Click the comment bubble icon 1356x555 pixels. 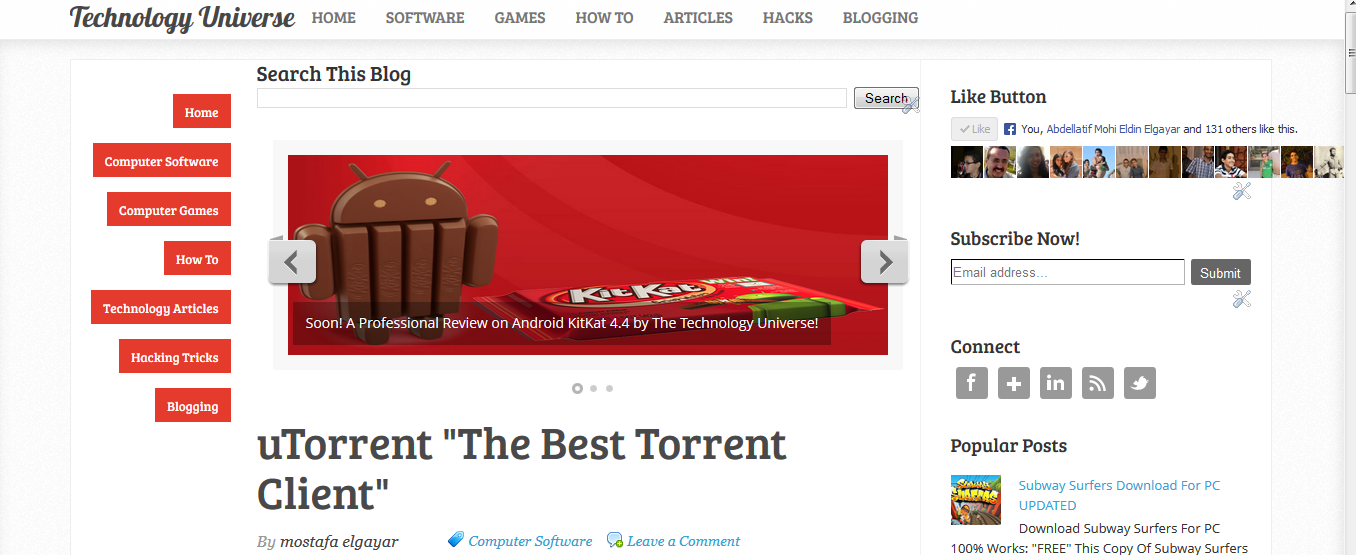pos(615,541)
